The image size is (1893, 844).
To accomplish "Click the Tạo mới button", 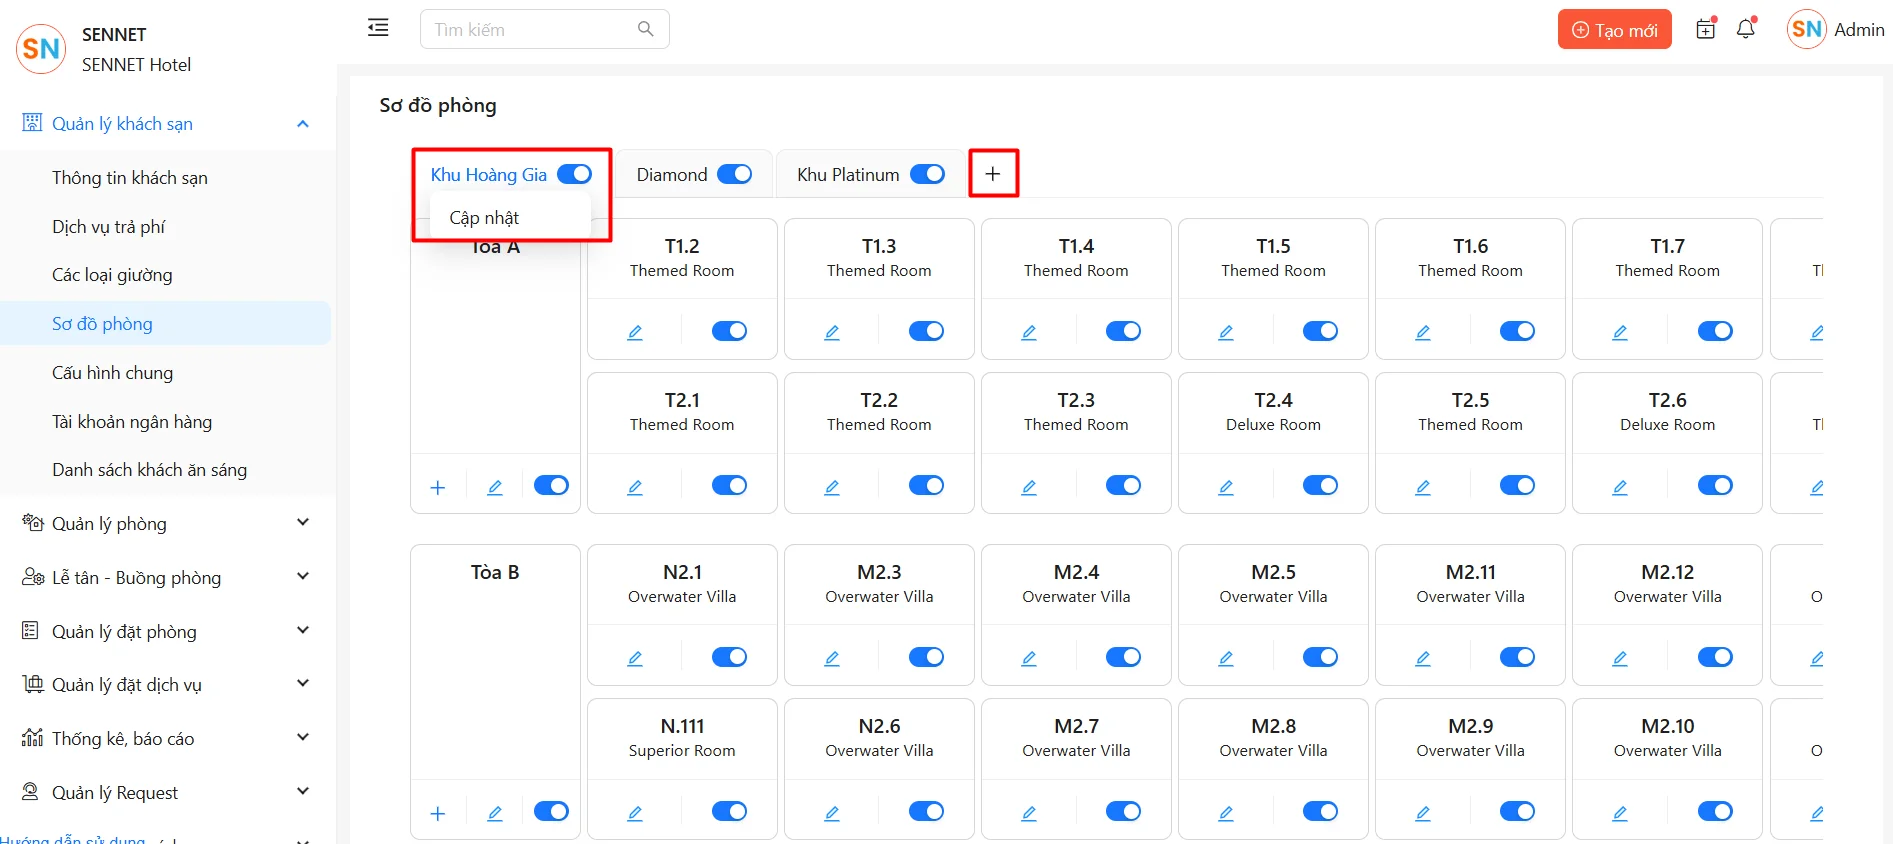I will [1614, 30].
